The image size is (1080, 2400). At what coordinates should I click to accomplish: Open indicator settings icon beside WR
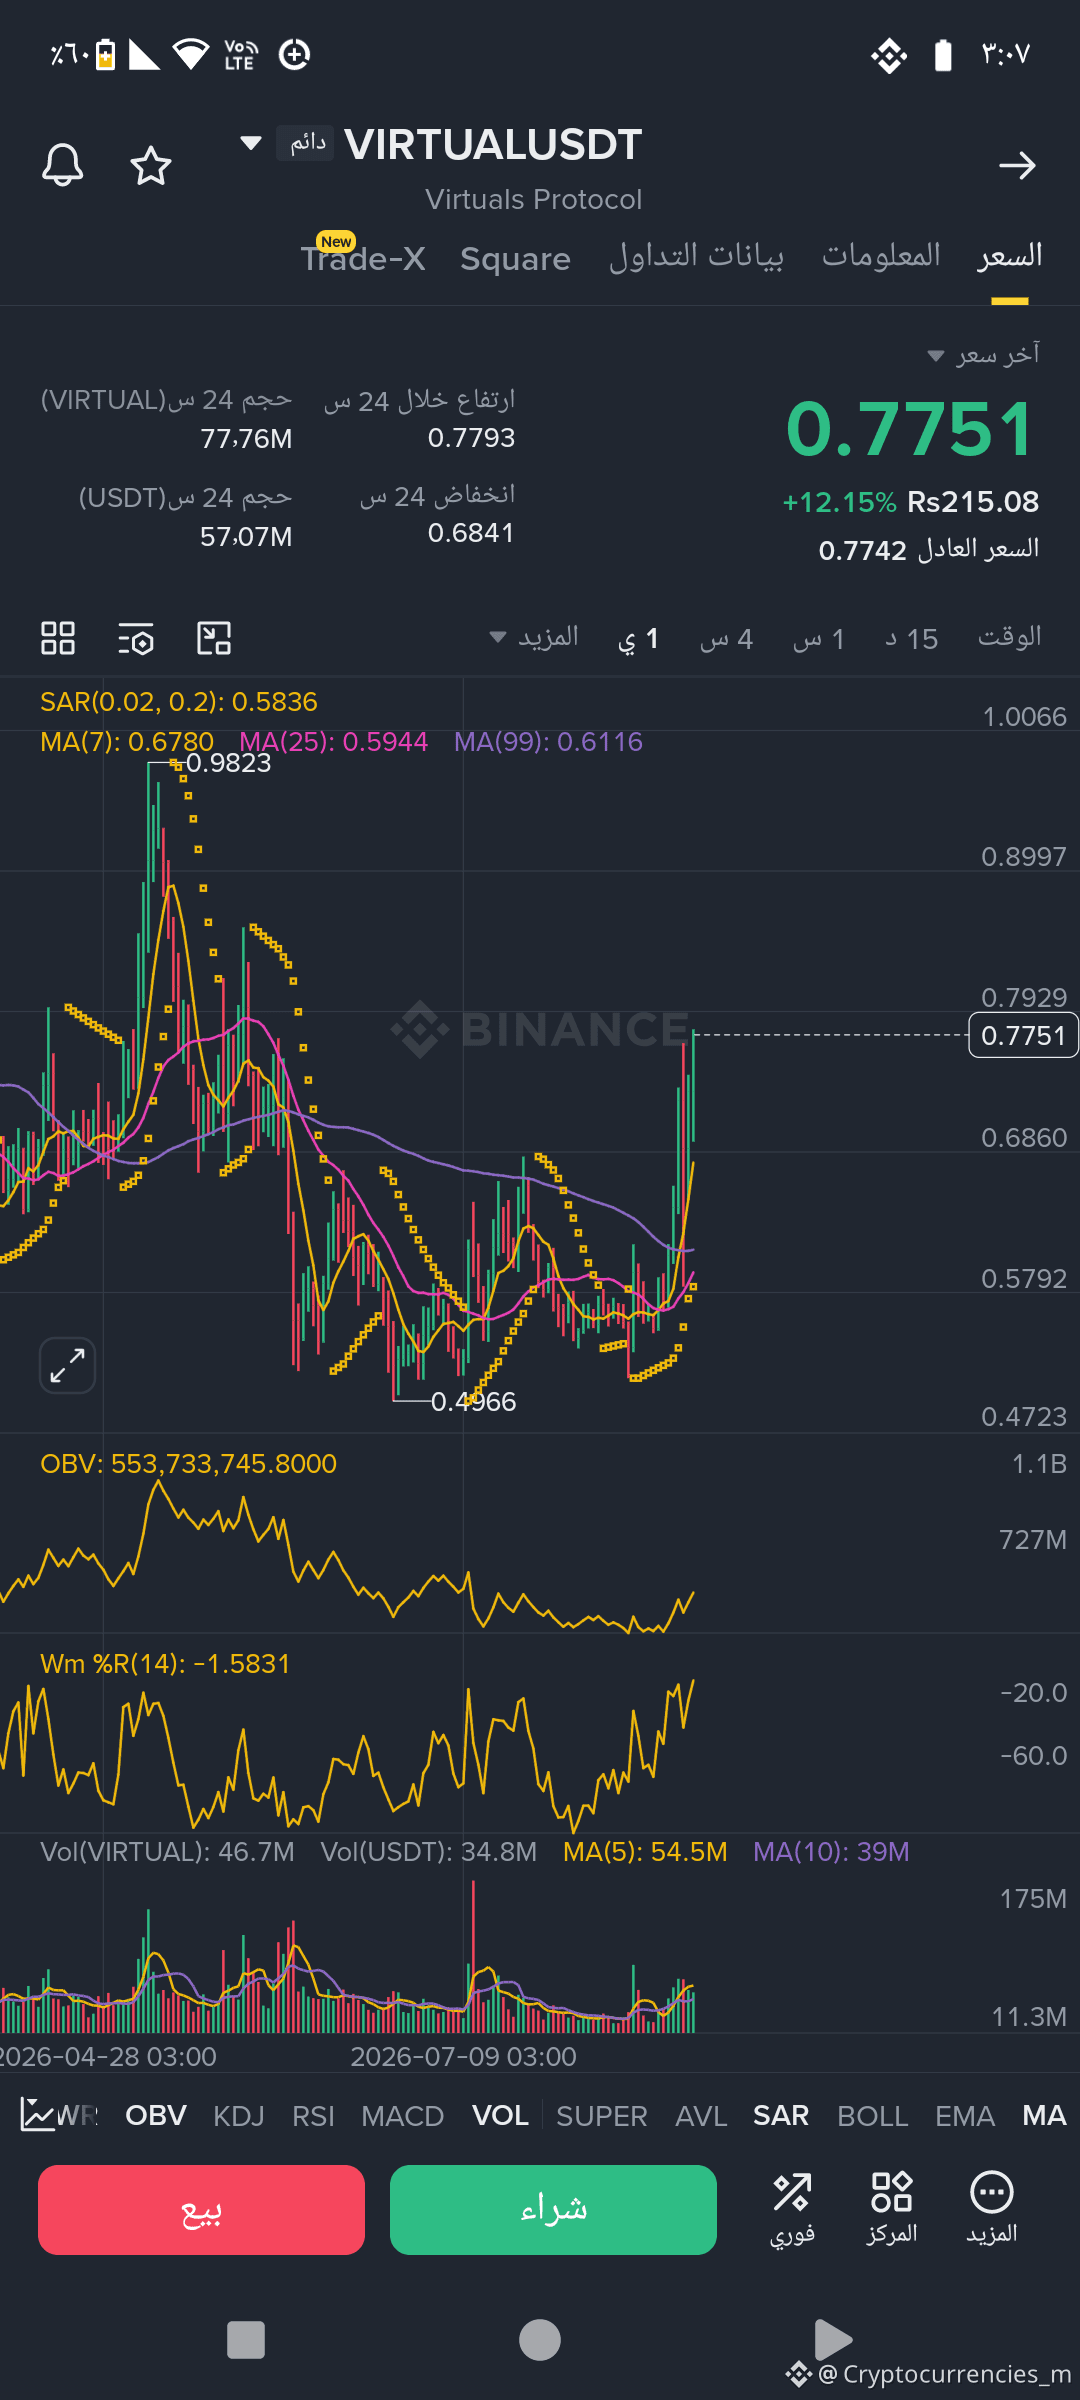(38, 2115)
